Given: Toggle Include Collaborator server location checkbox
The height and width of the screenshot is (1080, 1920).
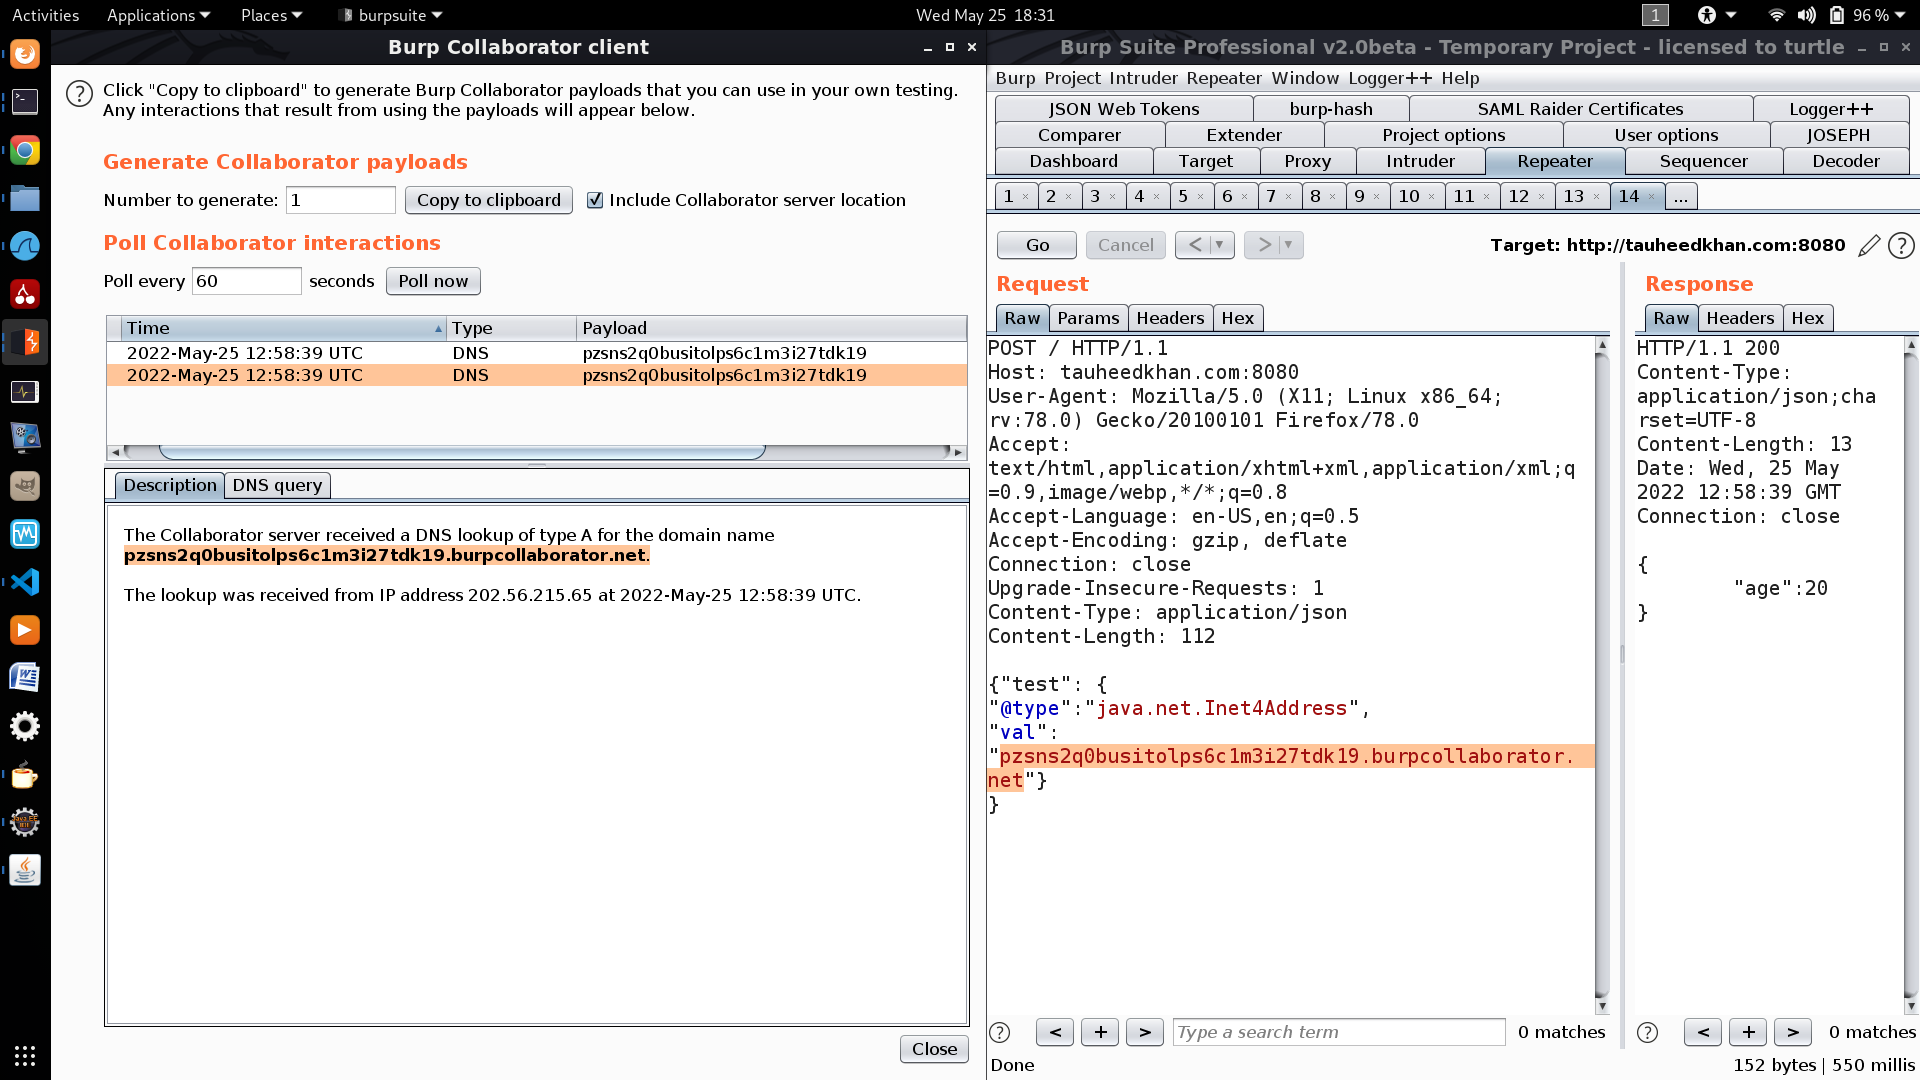Looking at the screenshot, I should point(595,200).
